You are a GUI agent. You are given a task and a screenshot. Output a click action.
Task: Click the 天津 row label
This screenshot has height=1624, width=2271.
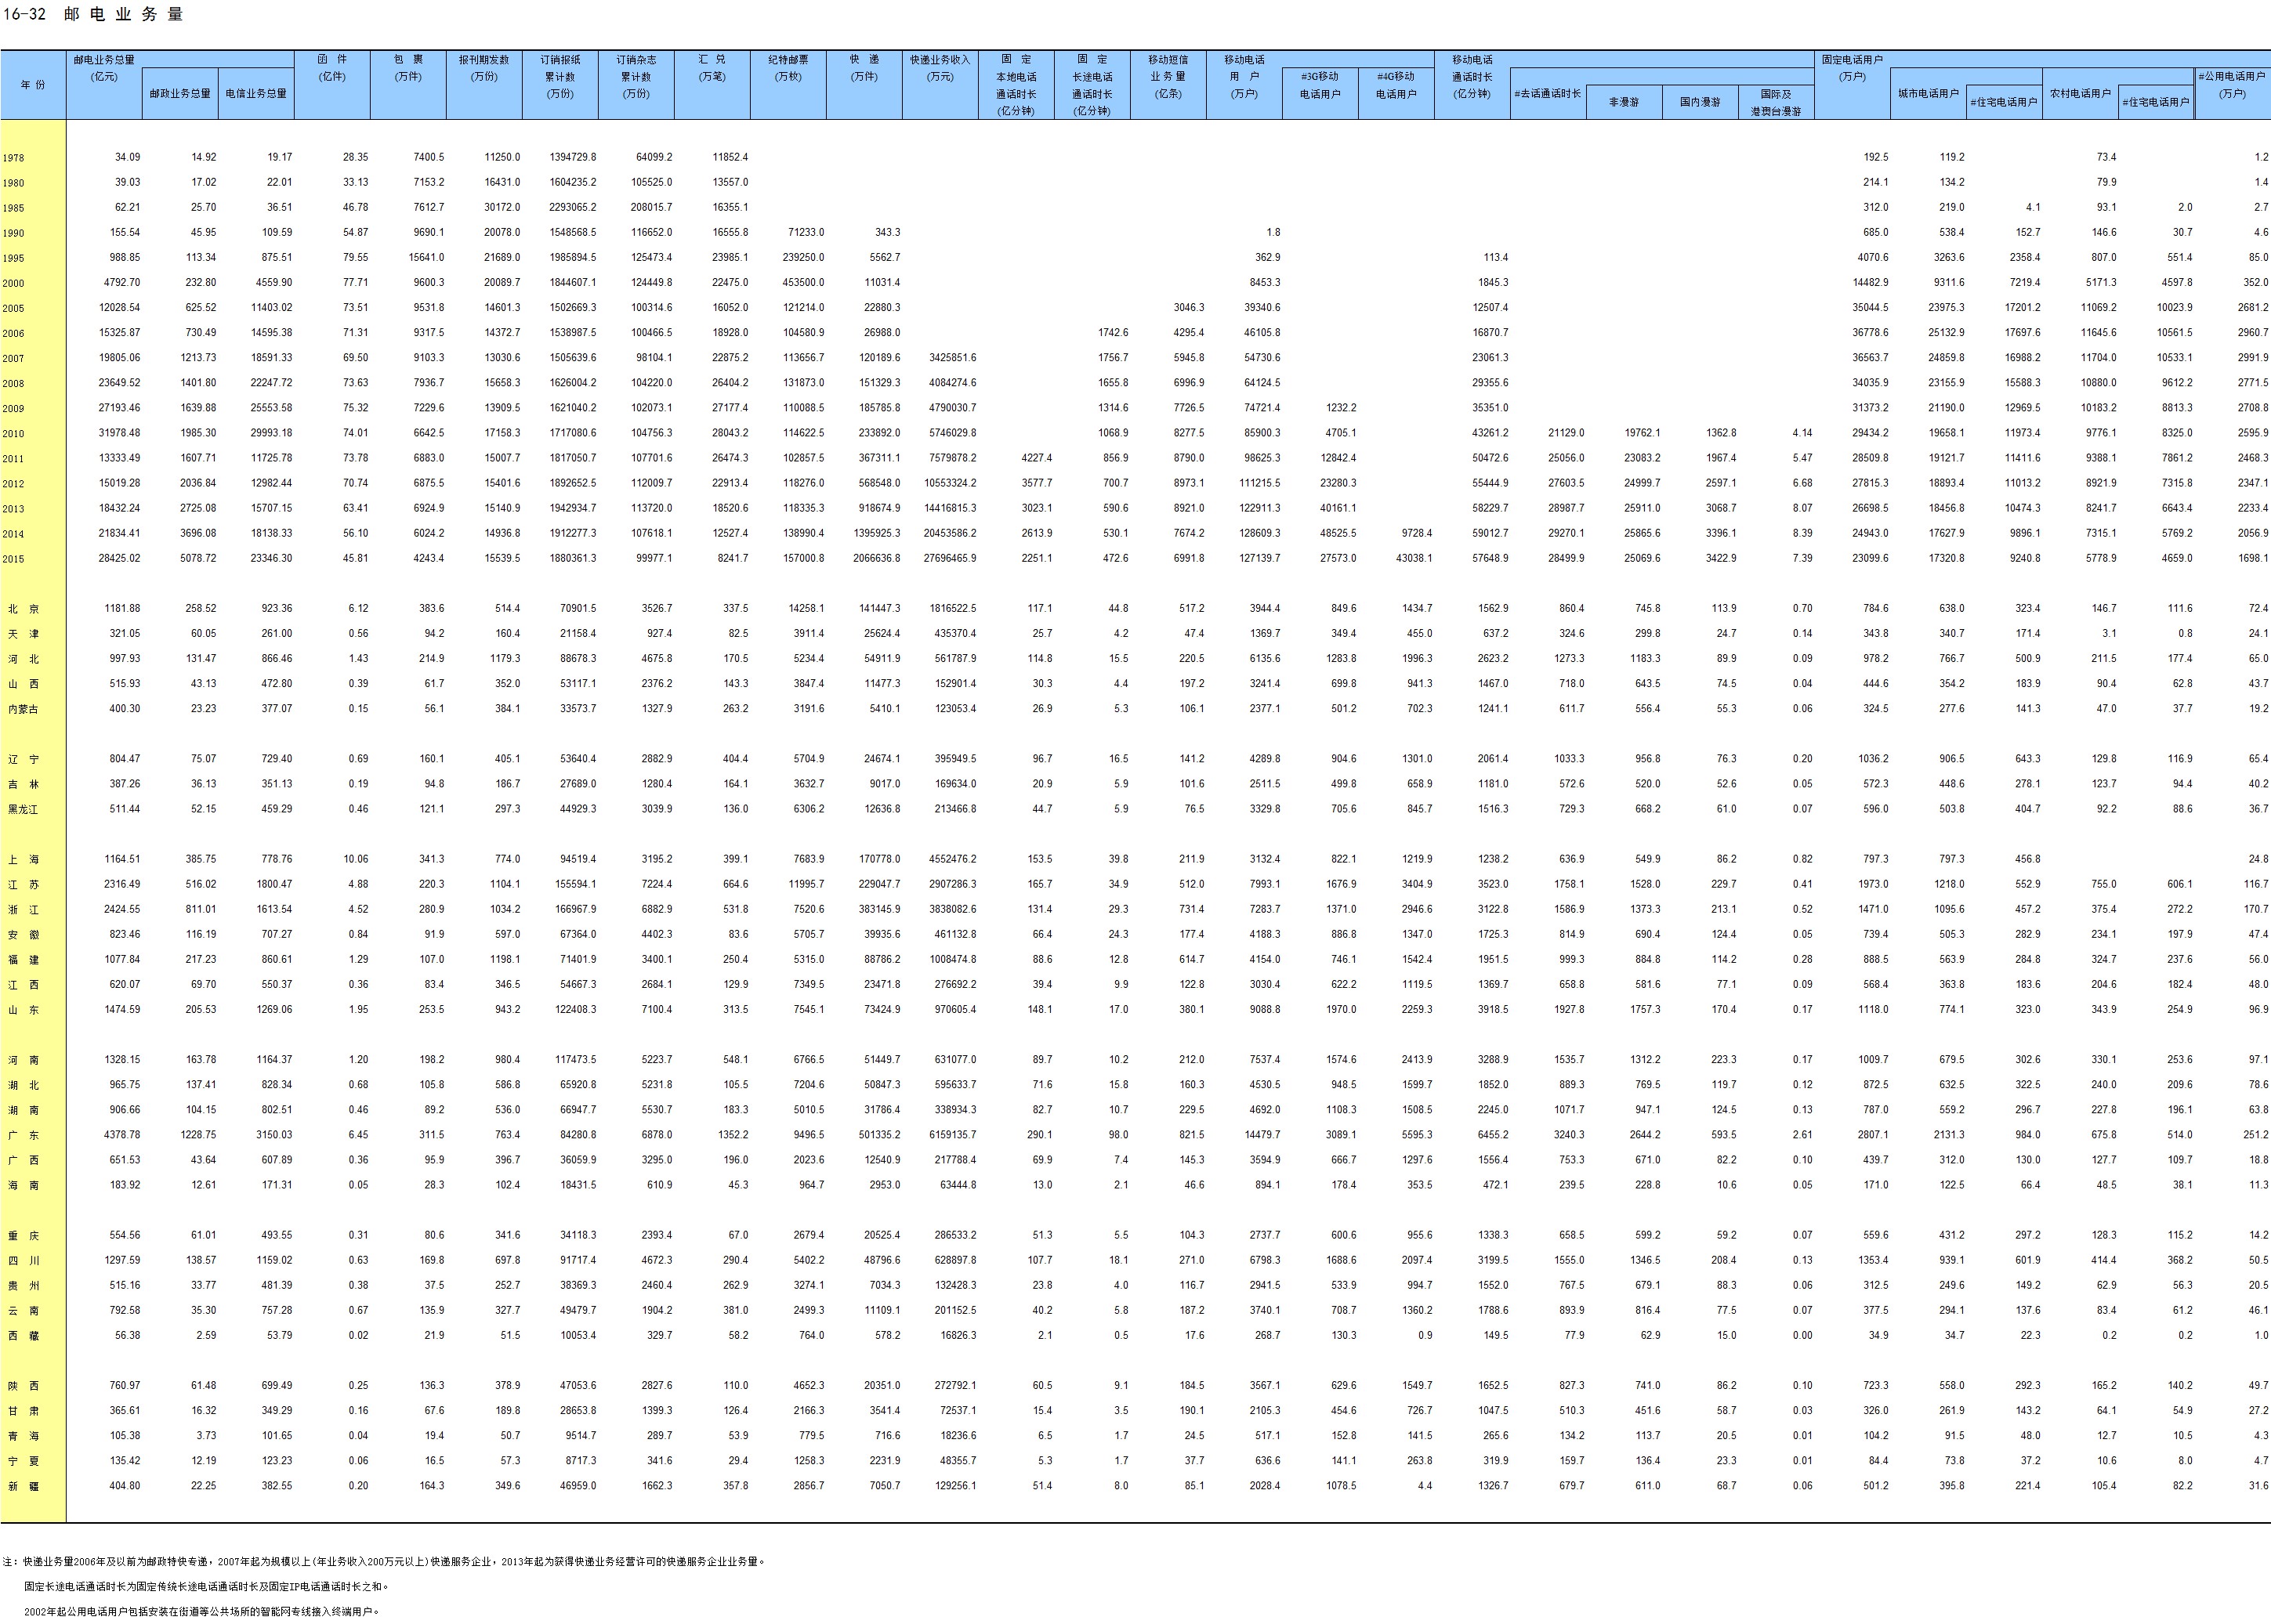(24, 634)
